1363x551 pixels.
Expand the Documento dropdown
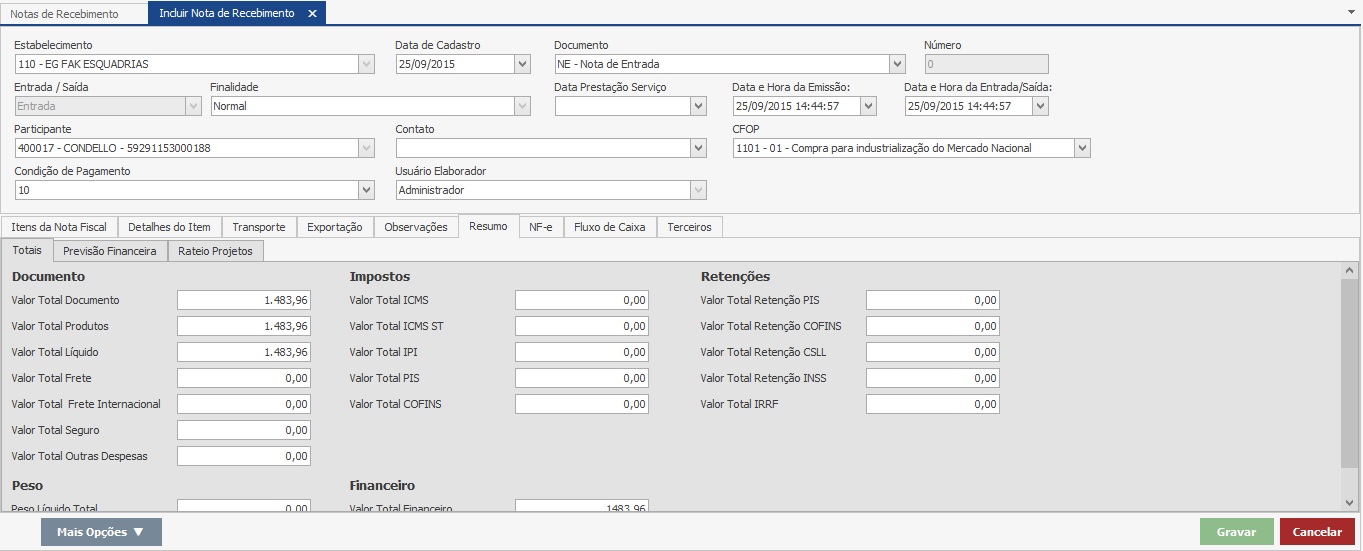[x=897, y=64]
